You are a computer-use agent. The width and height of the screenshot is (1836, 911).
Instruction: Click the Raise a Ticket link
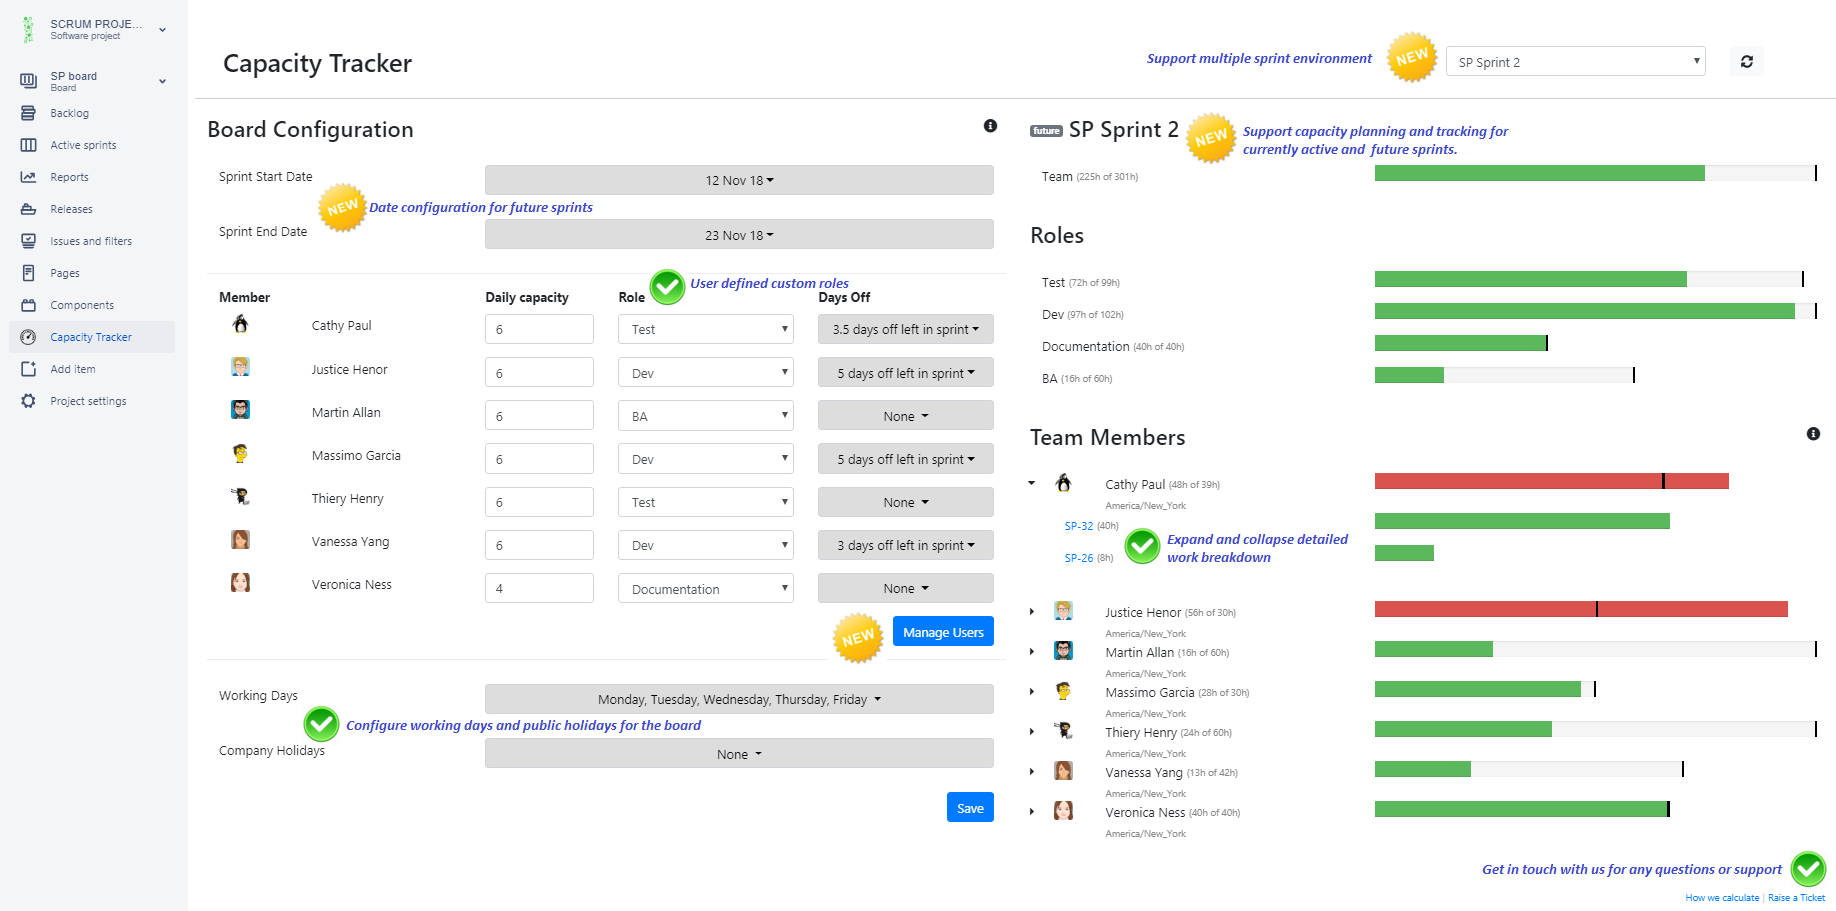pos(1796,897)
